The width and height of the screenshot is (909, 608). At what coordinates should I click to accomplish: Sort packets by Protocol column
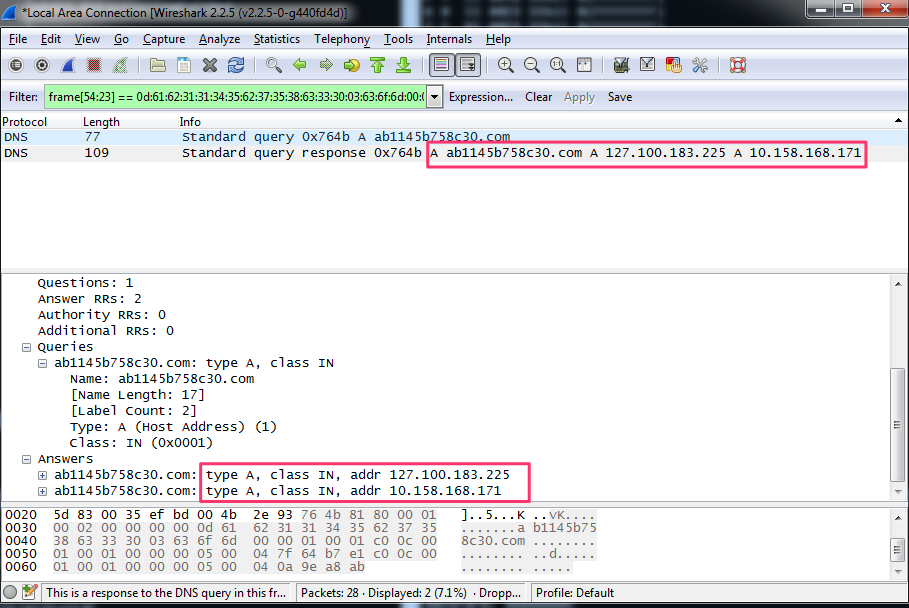(x=24, y=122)
